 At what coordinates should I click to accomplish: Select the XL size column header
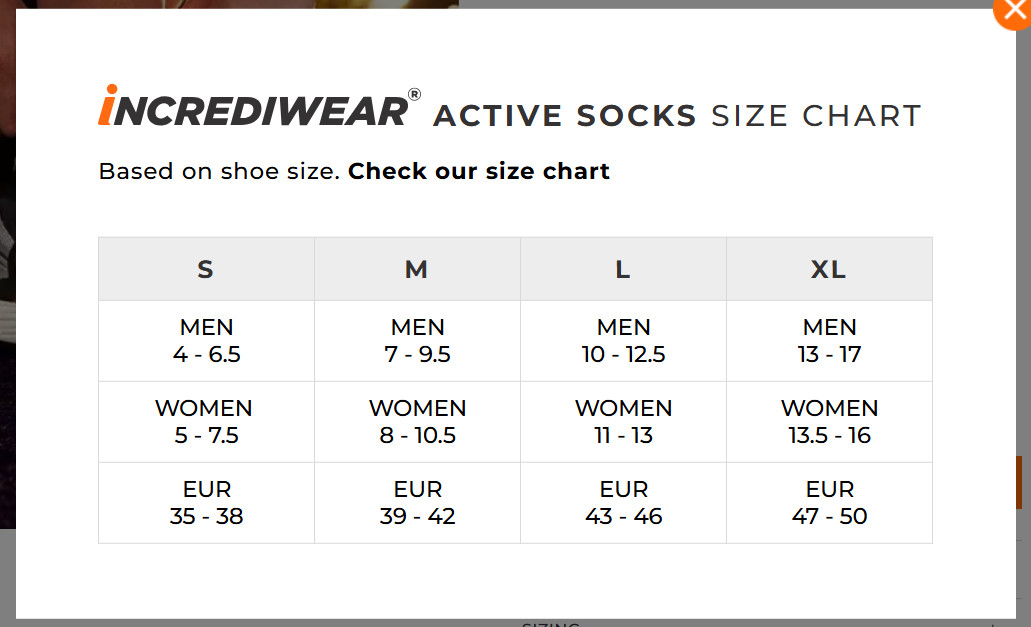coord(829,269)
